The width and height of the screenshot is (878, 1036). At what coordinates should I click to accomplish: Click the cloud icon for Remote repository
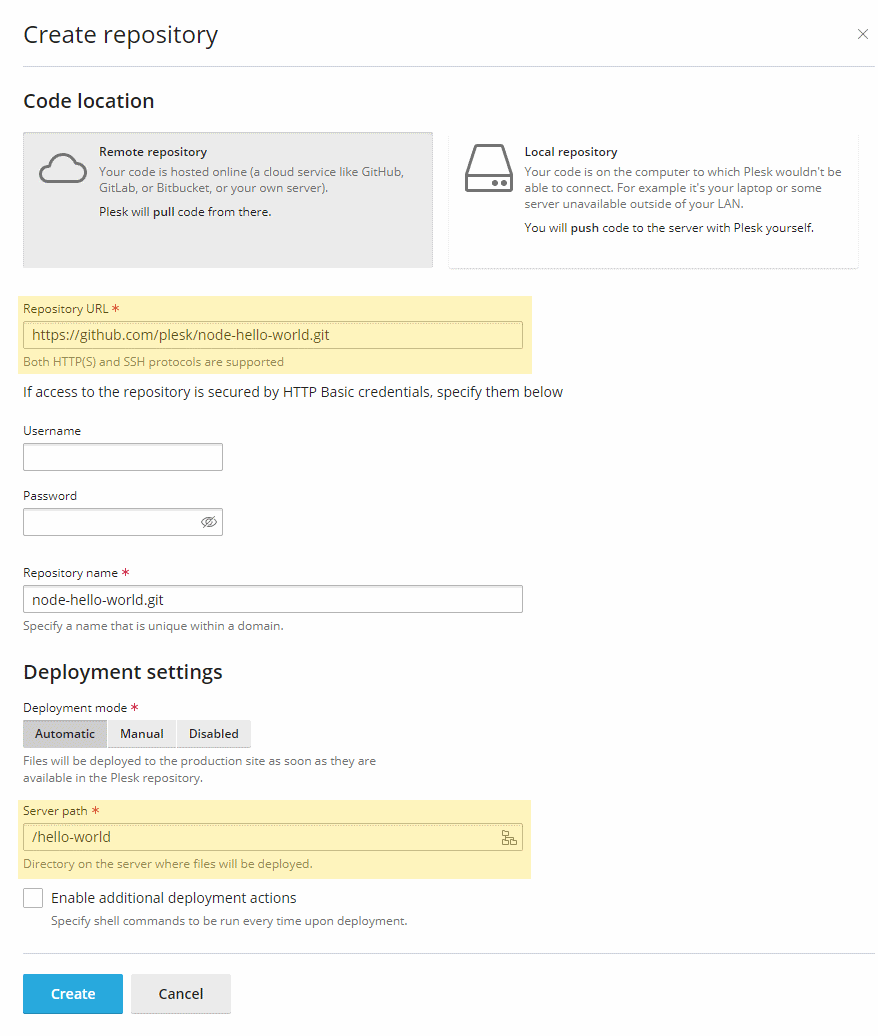[63, 168]
